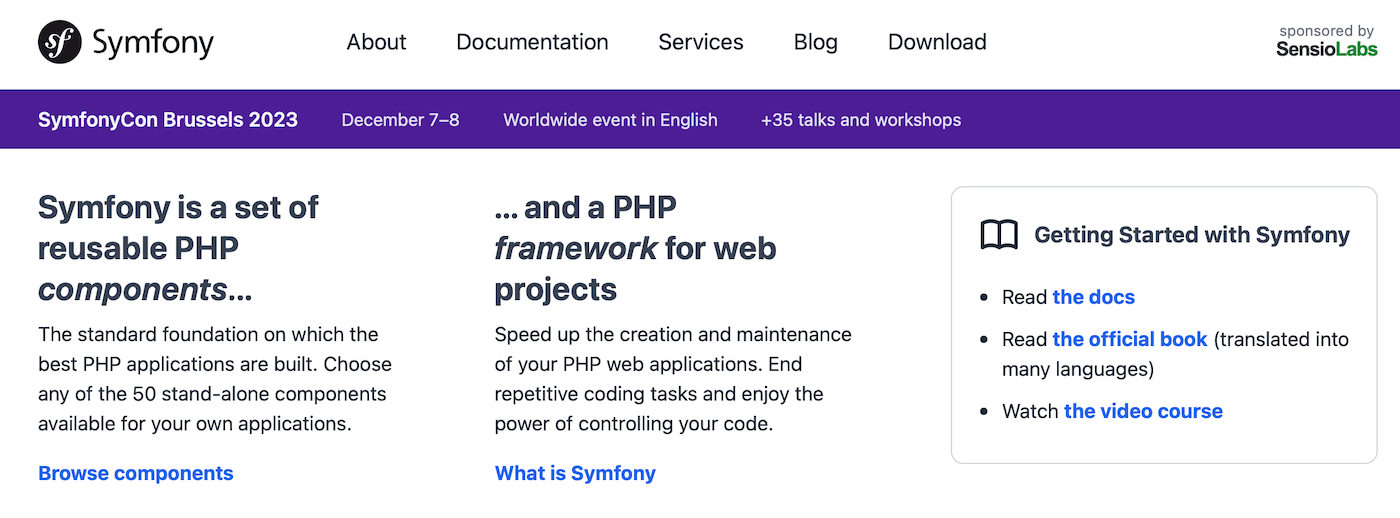Click paragraph starting 'The standard foundation'
The height and width of the screenshot is (518, 1400).
click(x=215, y=379)
